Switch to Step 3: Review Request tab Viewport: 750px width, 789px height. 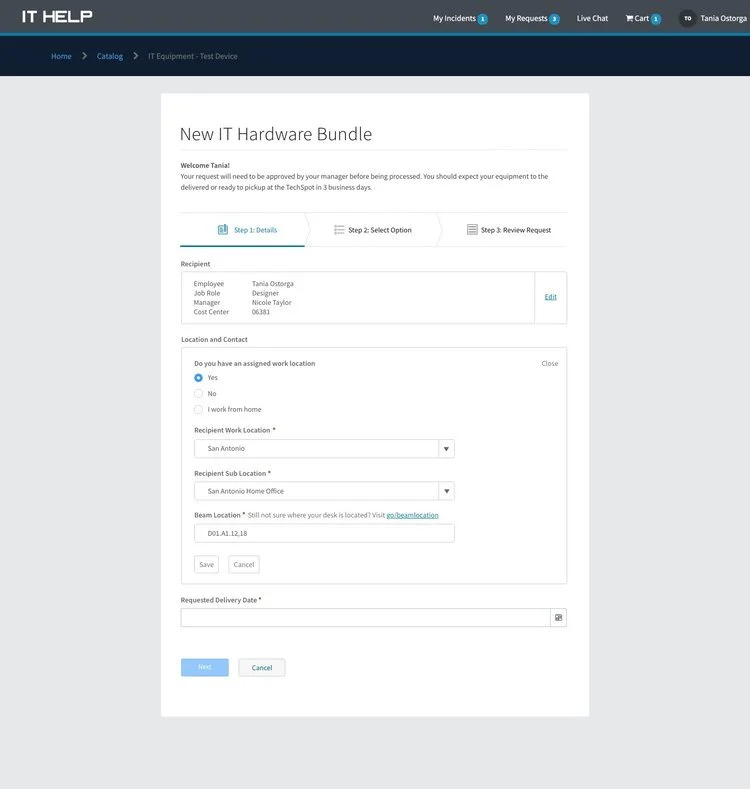pos(509,230)
